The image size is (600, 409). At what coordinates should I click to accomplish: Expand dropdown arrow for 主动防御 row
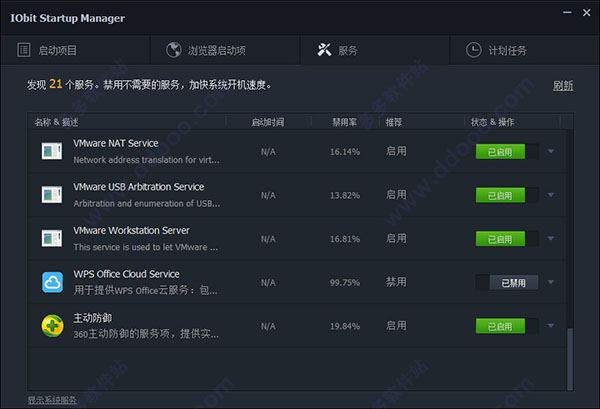tap(551, 326)
